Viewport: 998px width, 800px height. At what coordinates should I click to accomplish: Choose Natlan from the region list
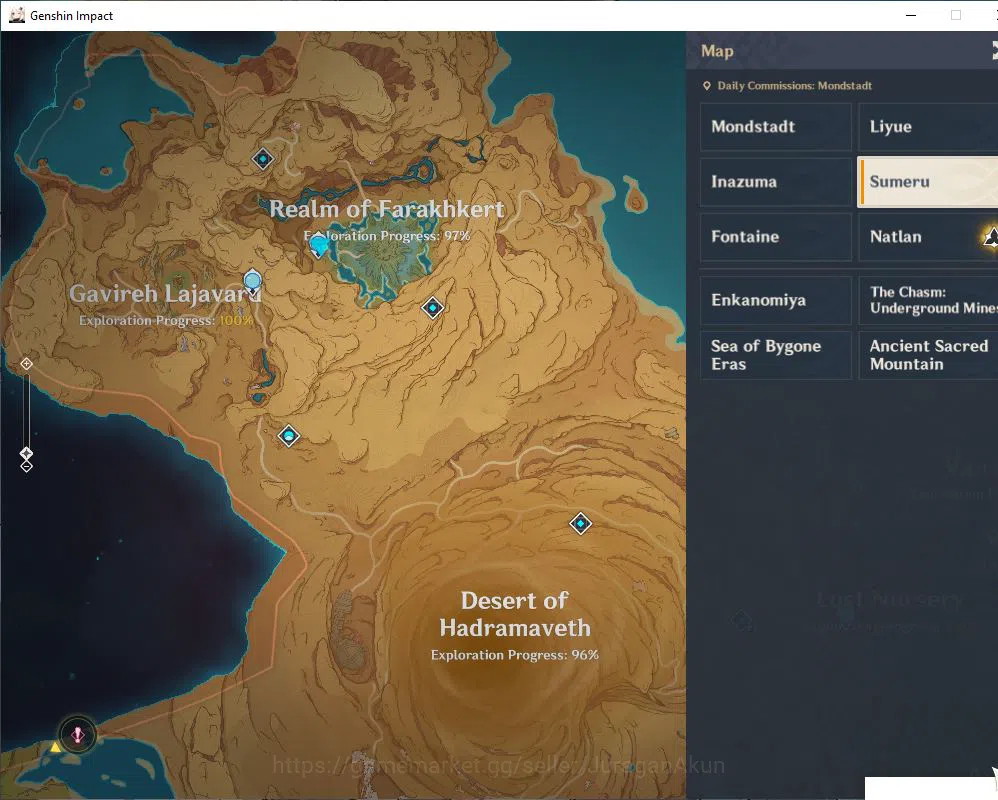[x=928, y=237]
